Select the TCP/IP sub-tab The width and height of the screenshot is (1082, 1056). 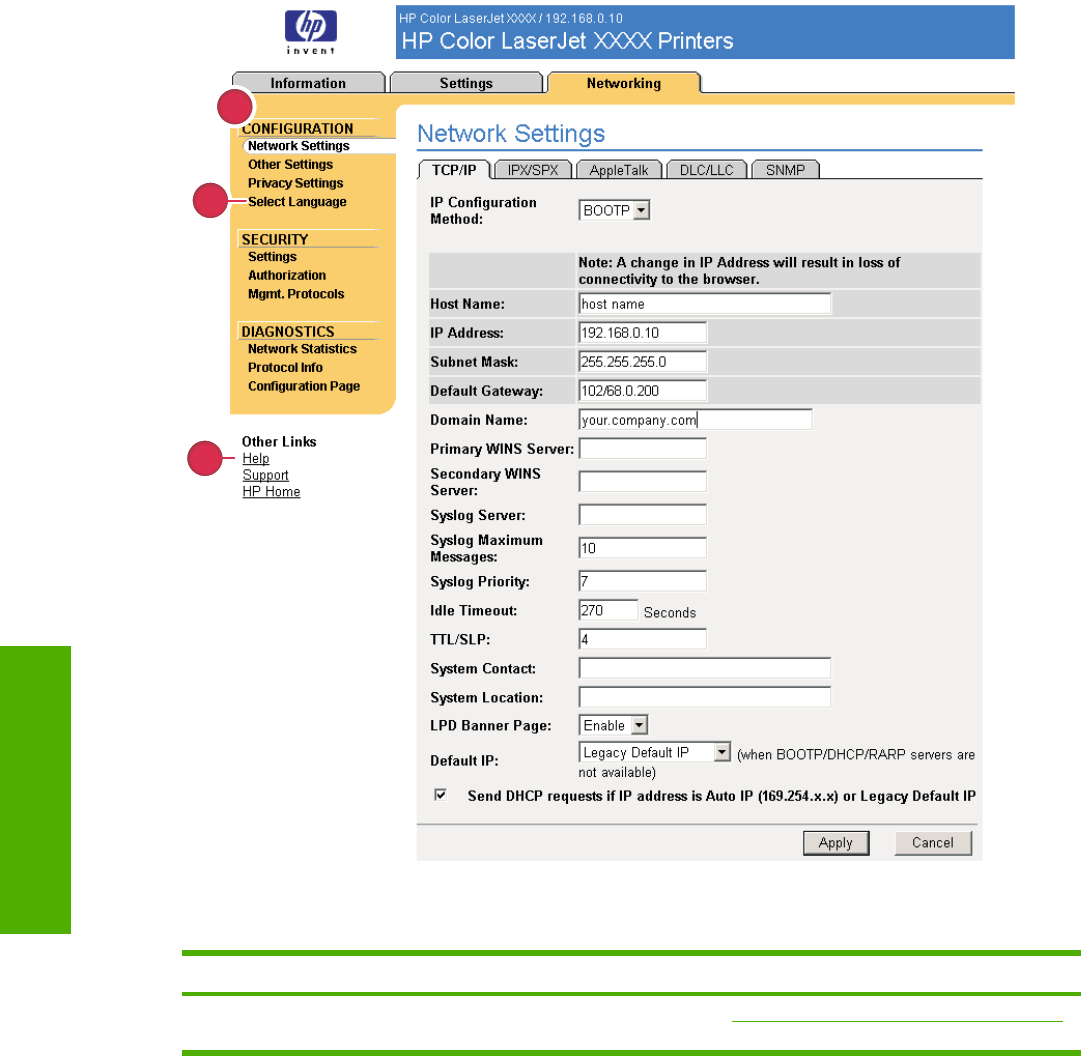[454, 170]
